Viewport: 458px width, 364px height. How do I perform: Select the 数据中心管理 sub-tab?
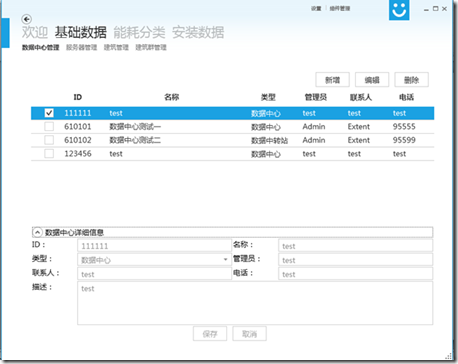[41, 47]
